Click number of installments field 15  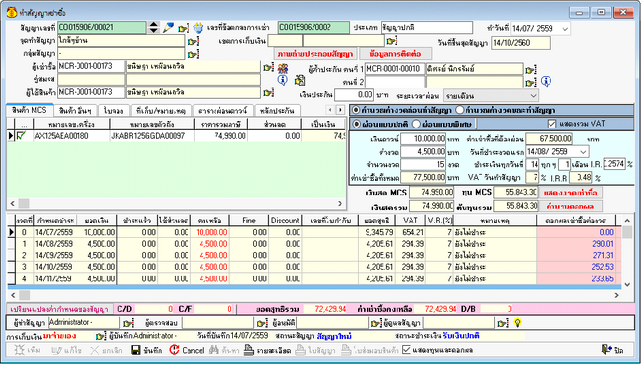423,165
